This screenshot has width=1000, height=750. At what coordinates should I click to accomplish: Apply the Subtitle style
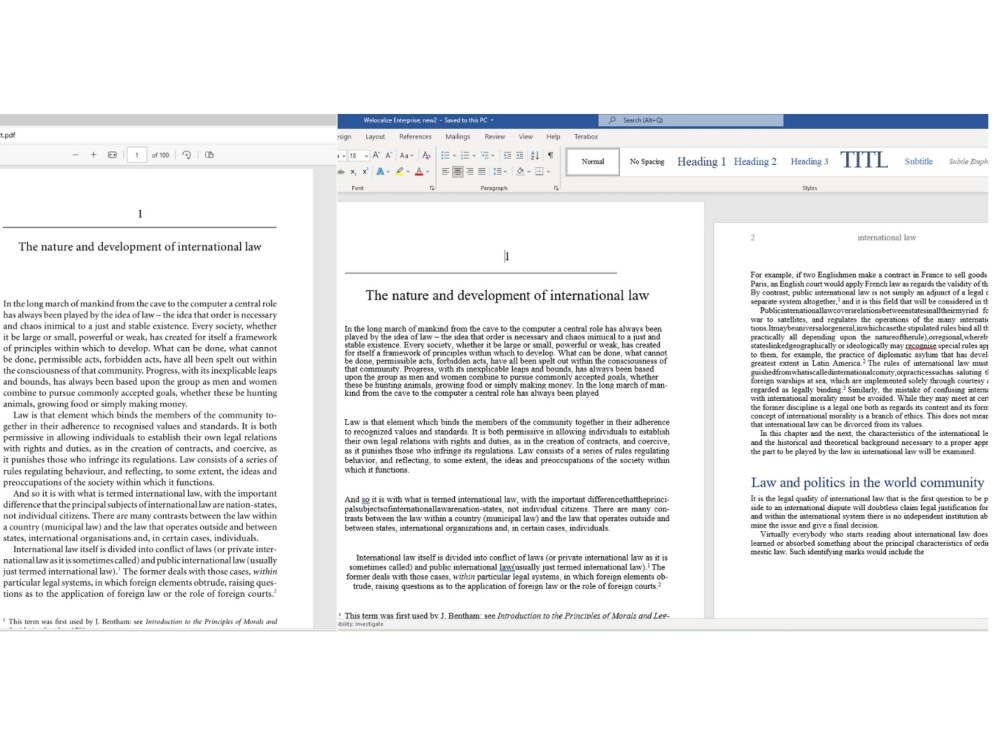pos(918,161)
